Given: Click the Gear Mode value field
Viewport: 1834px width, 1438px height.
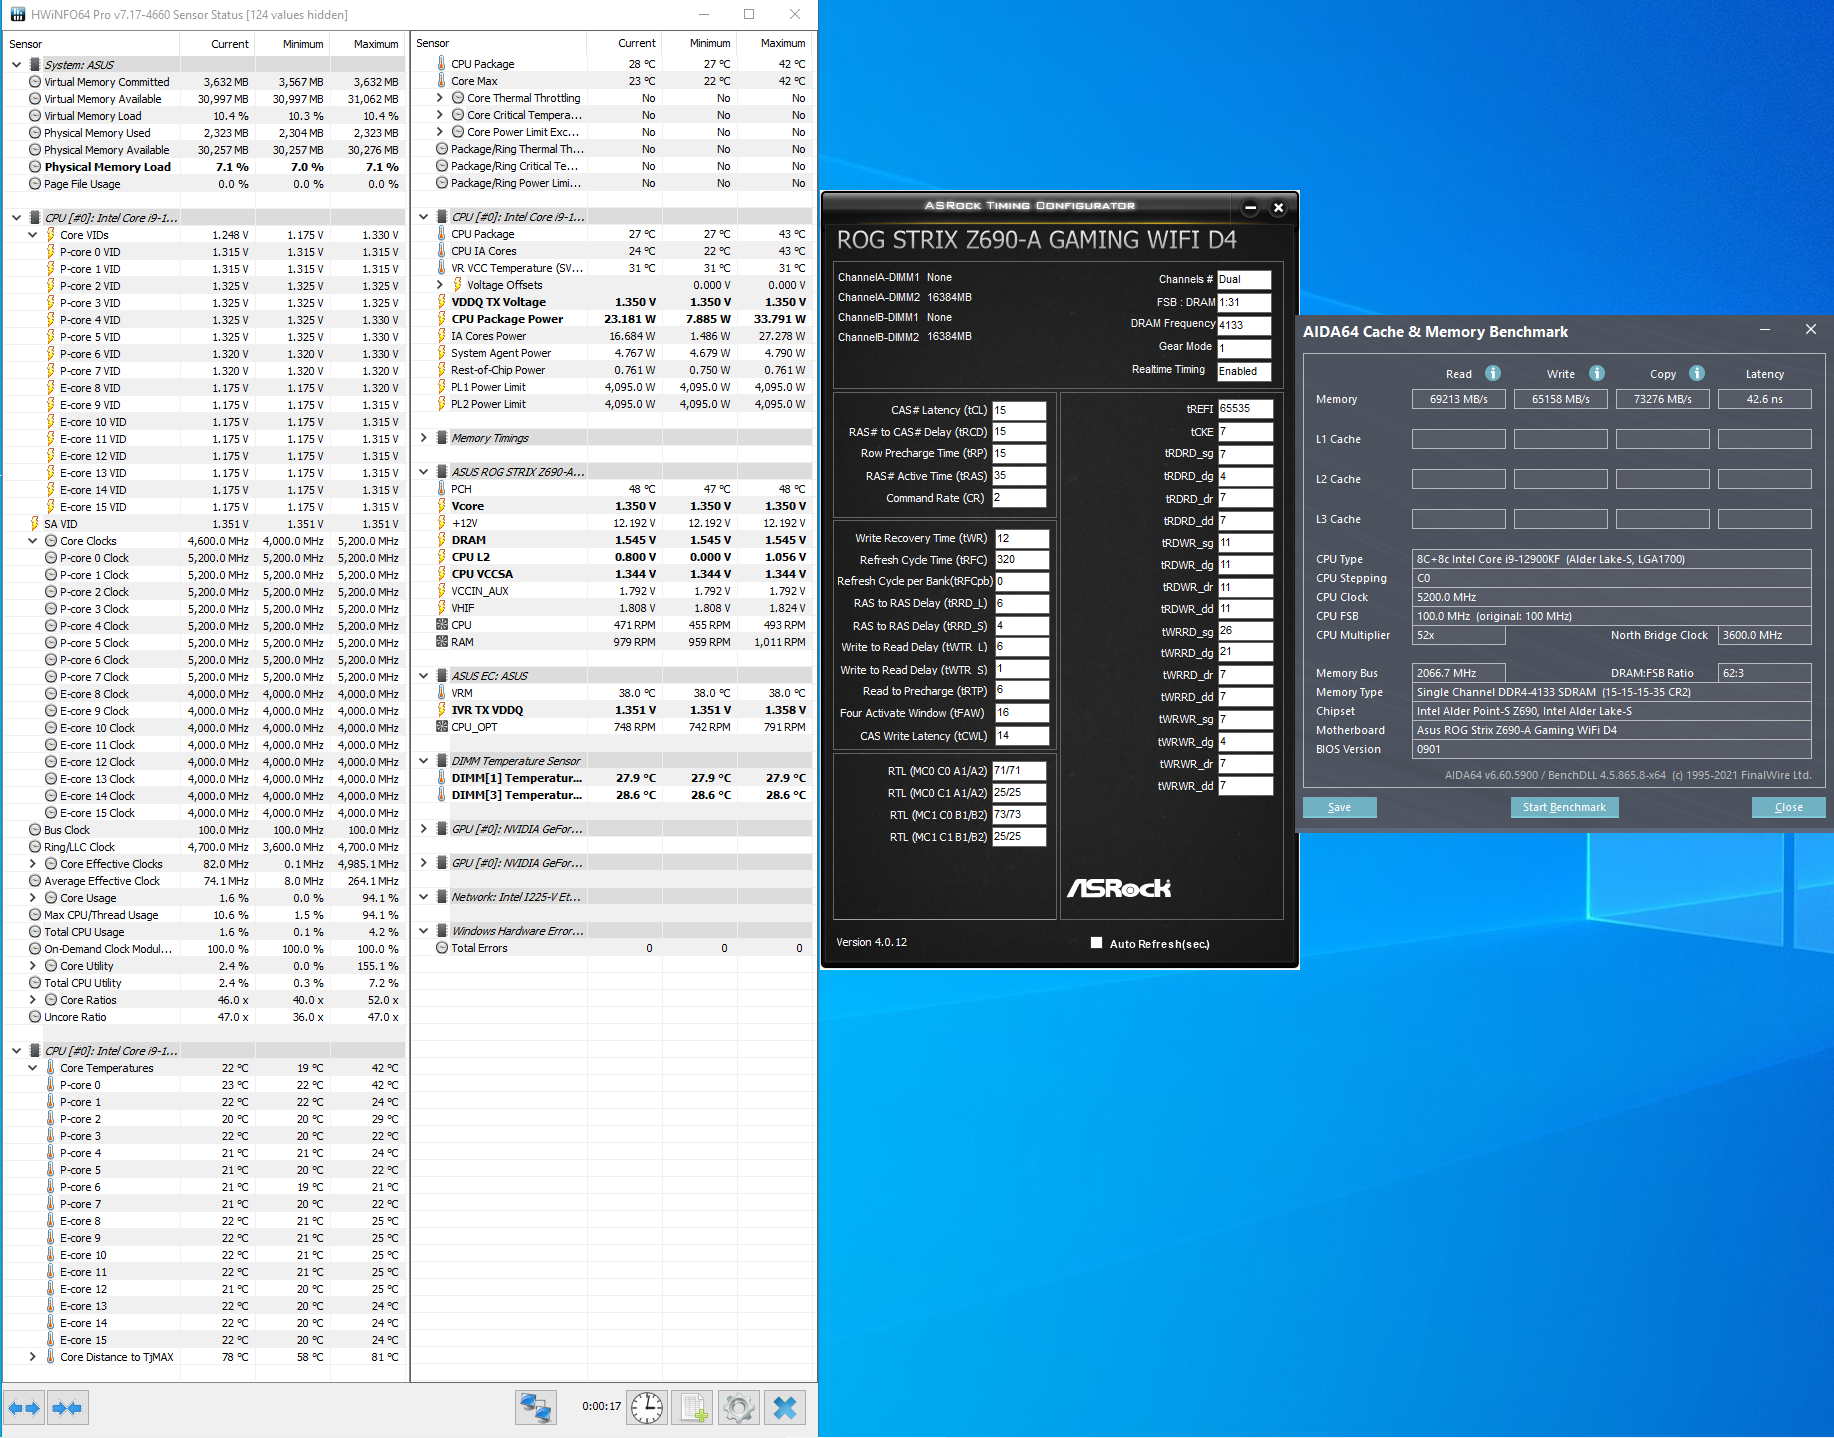Looking at the screenshot, I should [x=1244, y=348].
